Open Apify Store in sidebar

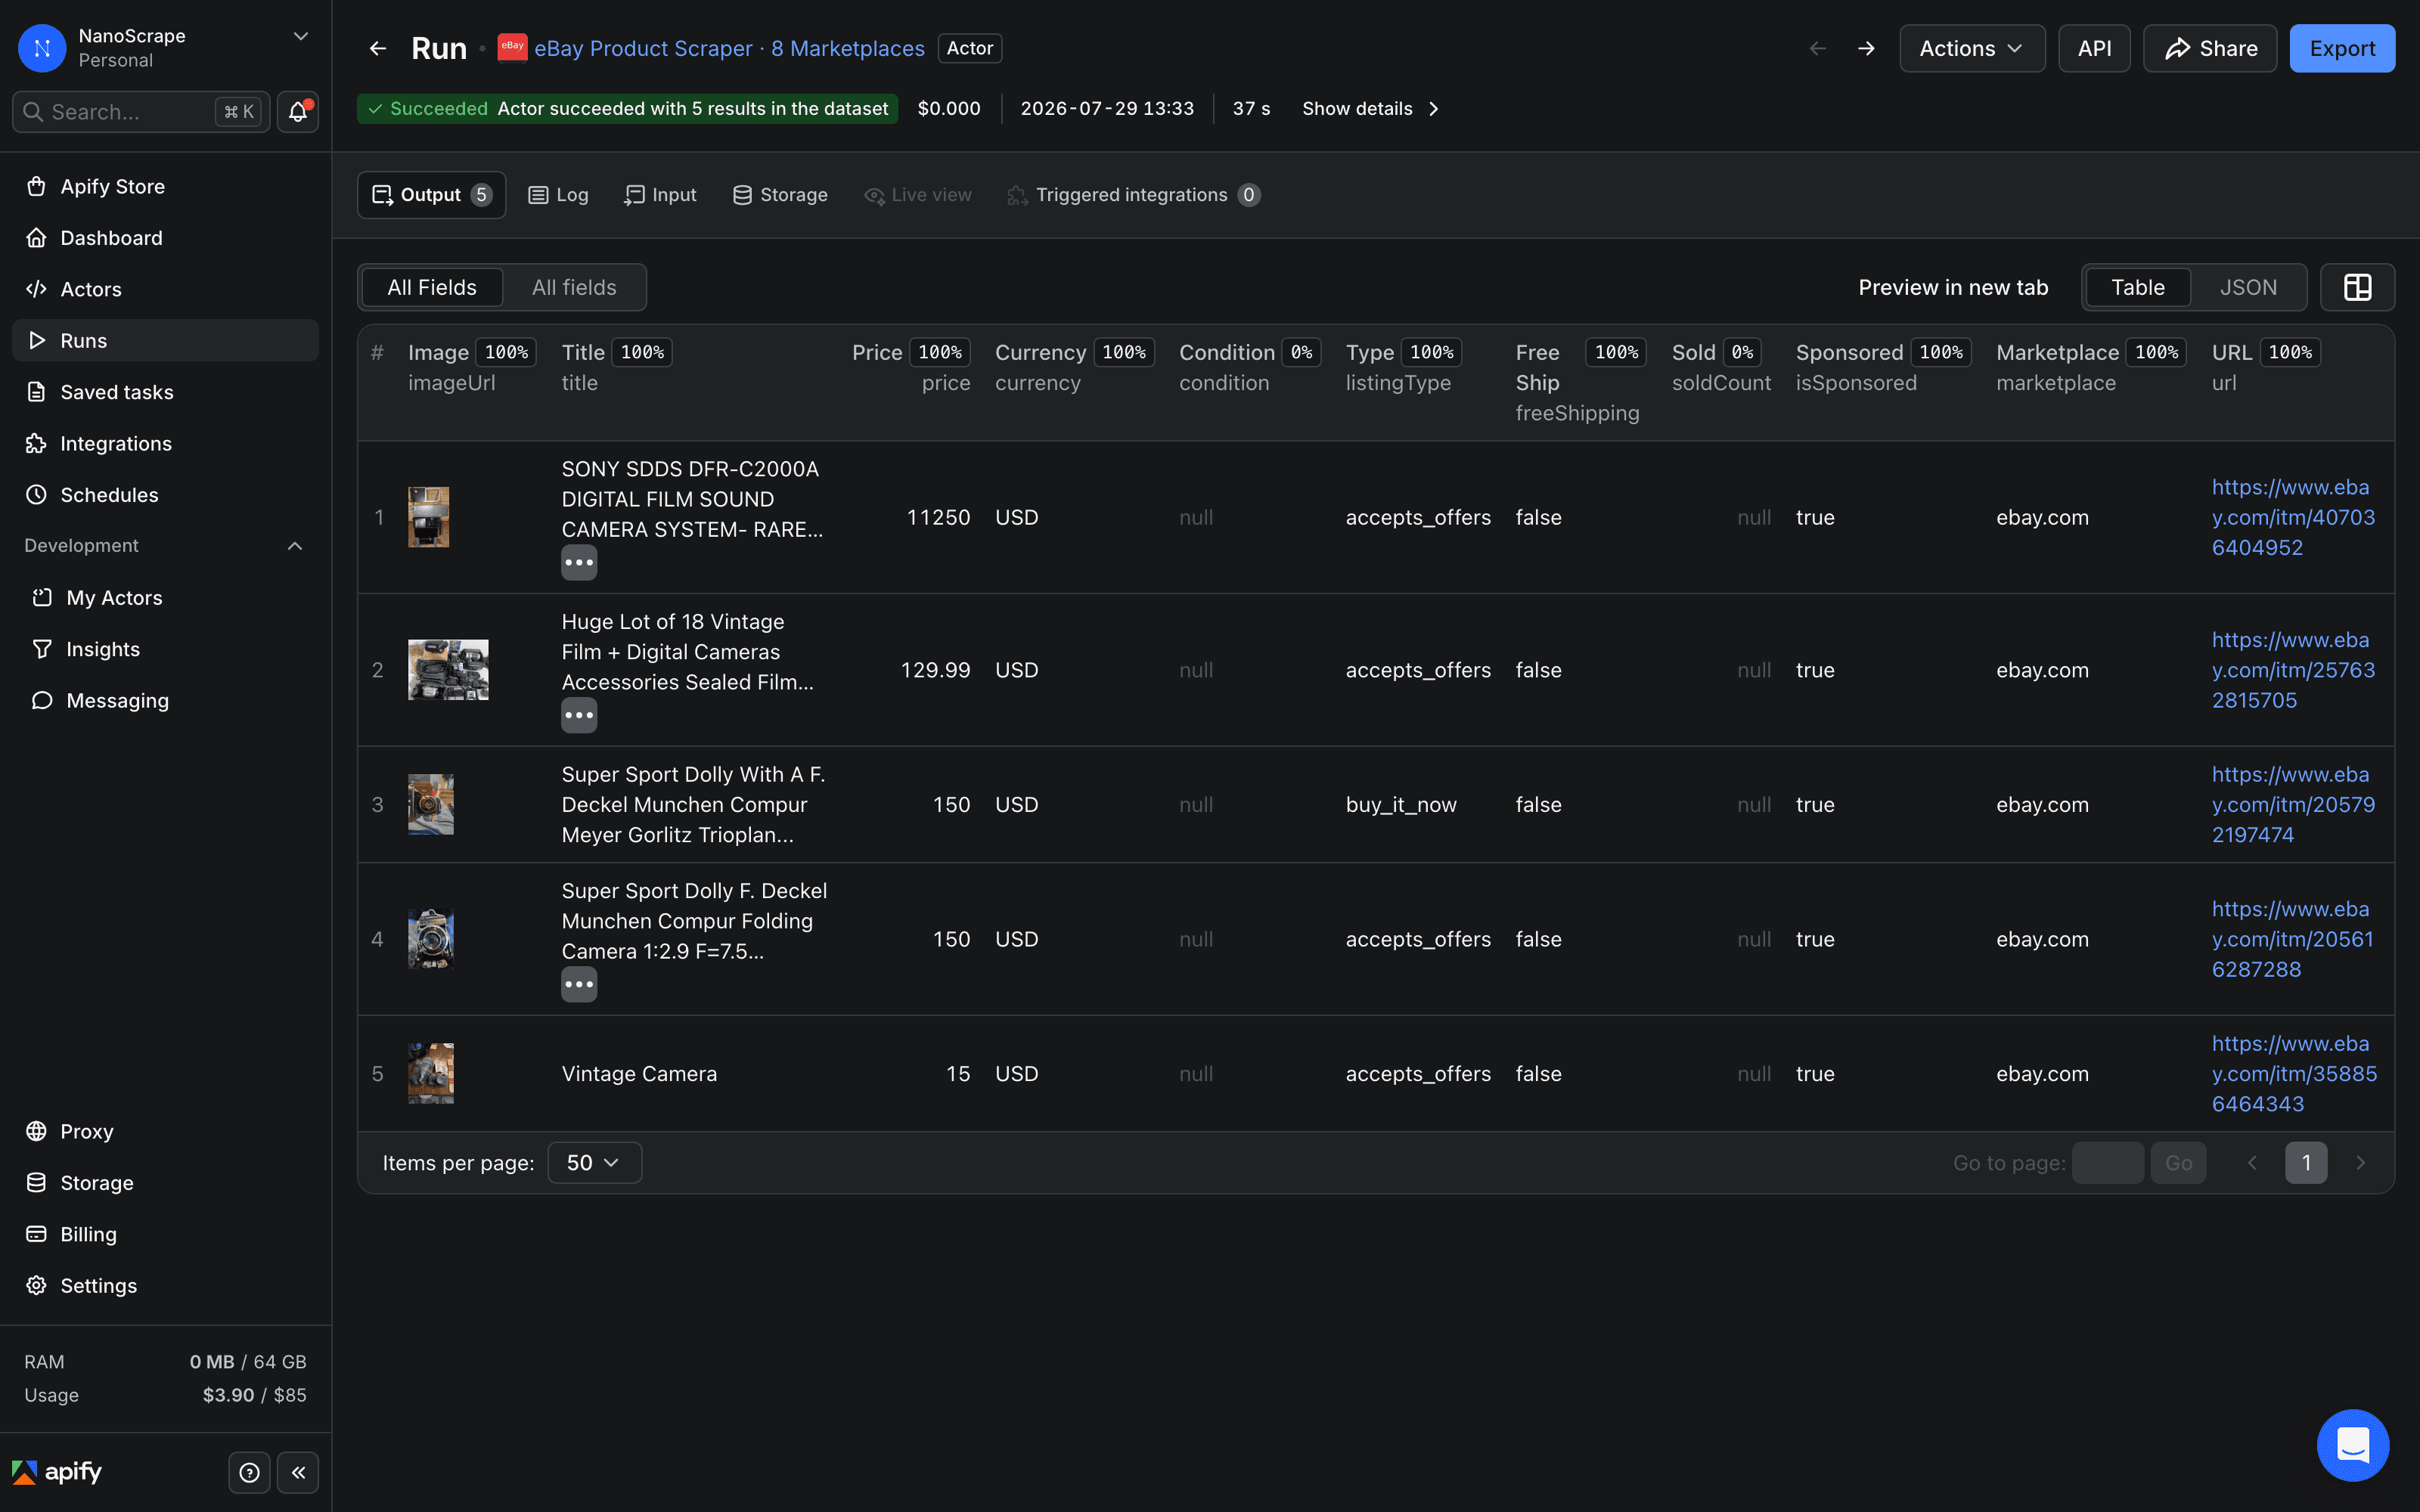(x=165, y=186)
